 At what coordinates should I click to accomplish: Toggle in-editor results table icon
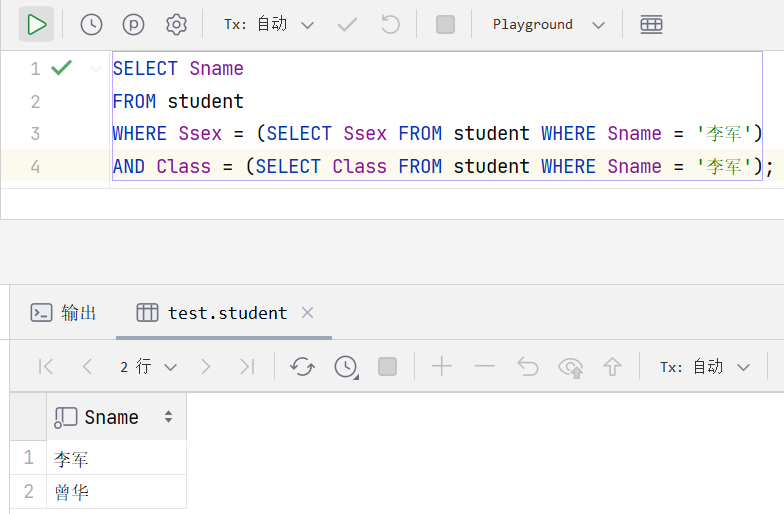pos(651,24)
